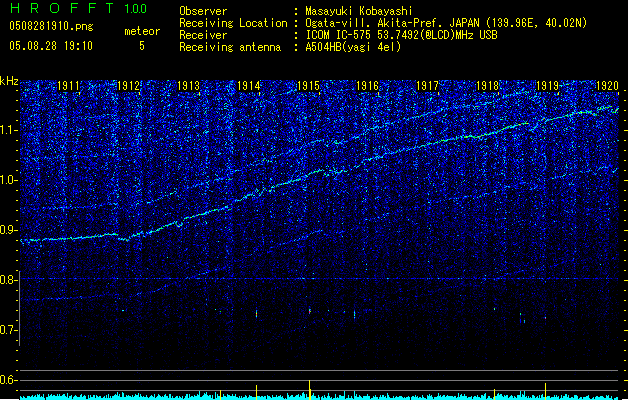Select the 1914 time tick label
Screen dimensions: 629x400
click(248, 86)
